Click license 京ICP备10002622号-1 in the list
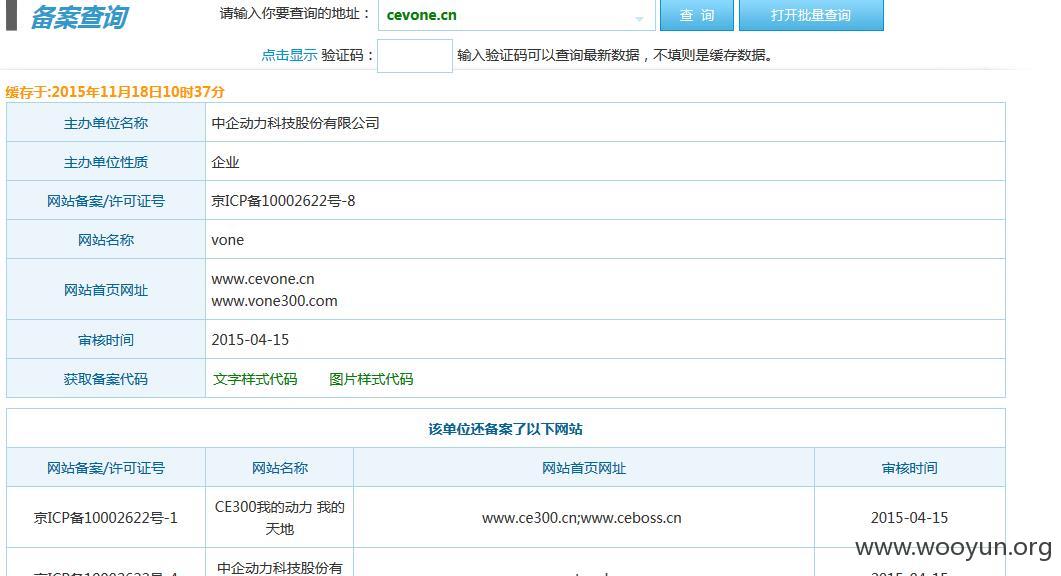Image resolution: width=1061 pixels, height=576 pixels. 106,518
